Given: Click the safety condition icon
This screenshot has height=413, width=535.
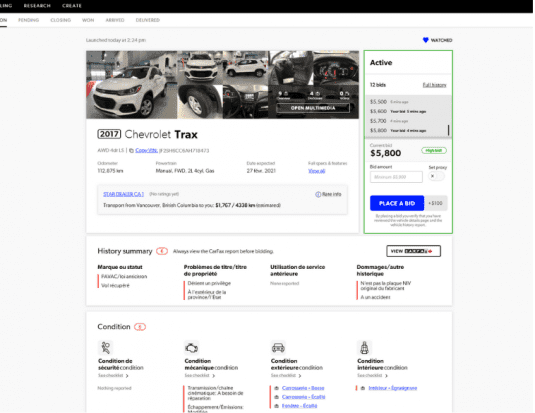Looking at the screenshot, I should pos(106,348).
